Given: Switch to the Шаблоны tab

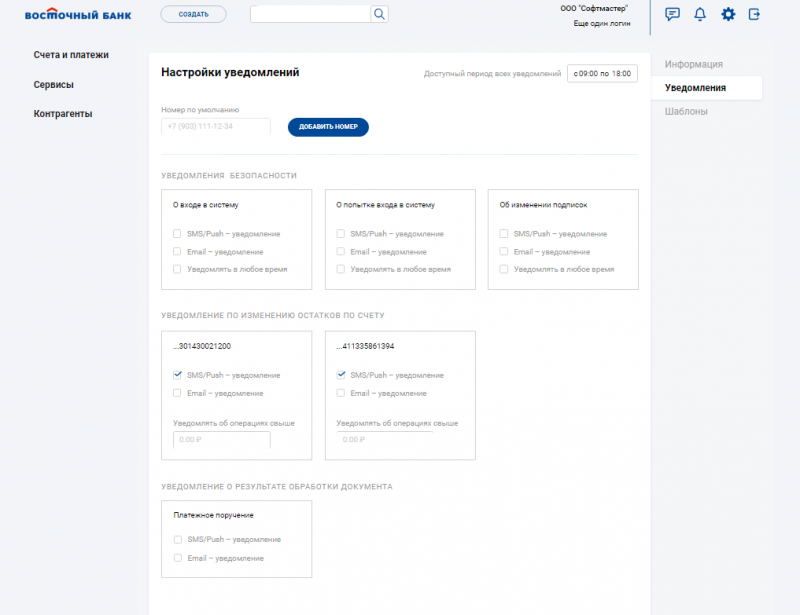Looking at the screenshot, I should (686, 112).
